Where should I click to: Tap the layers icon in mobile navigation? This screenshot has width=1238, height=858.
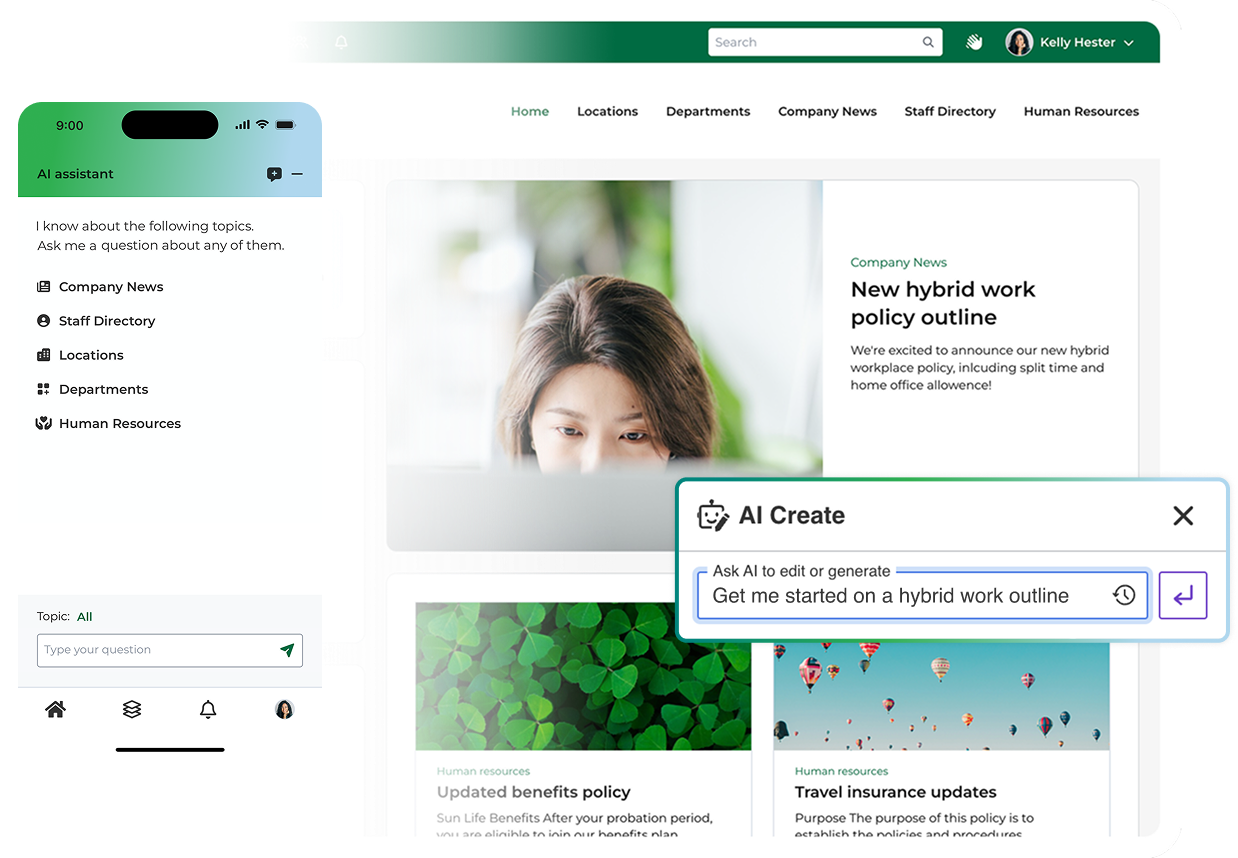132,709
